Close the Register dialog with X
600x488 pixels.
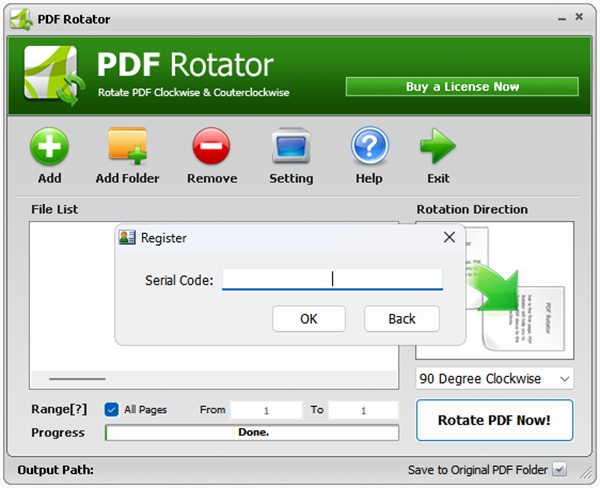click(449, 238)
